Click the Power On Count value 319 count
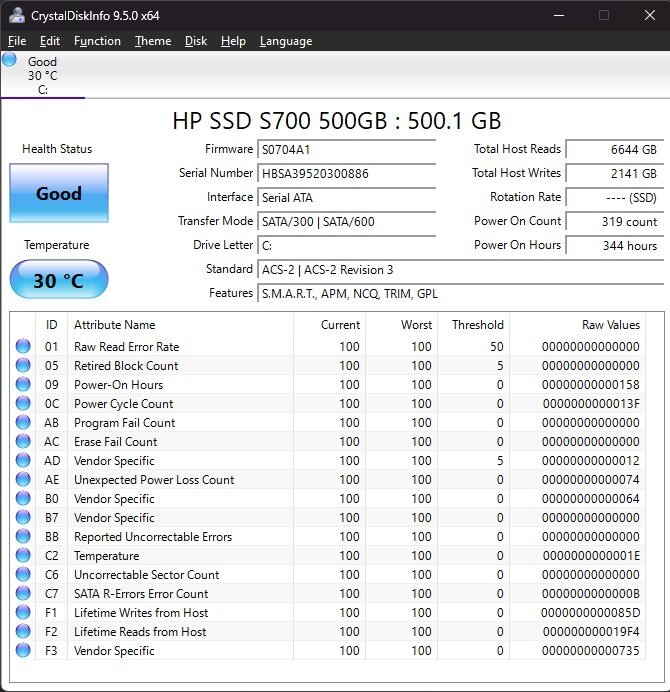 click(615, 221)
